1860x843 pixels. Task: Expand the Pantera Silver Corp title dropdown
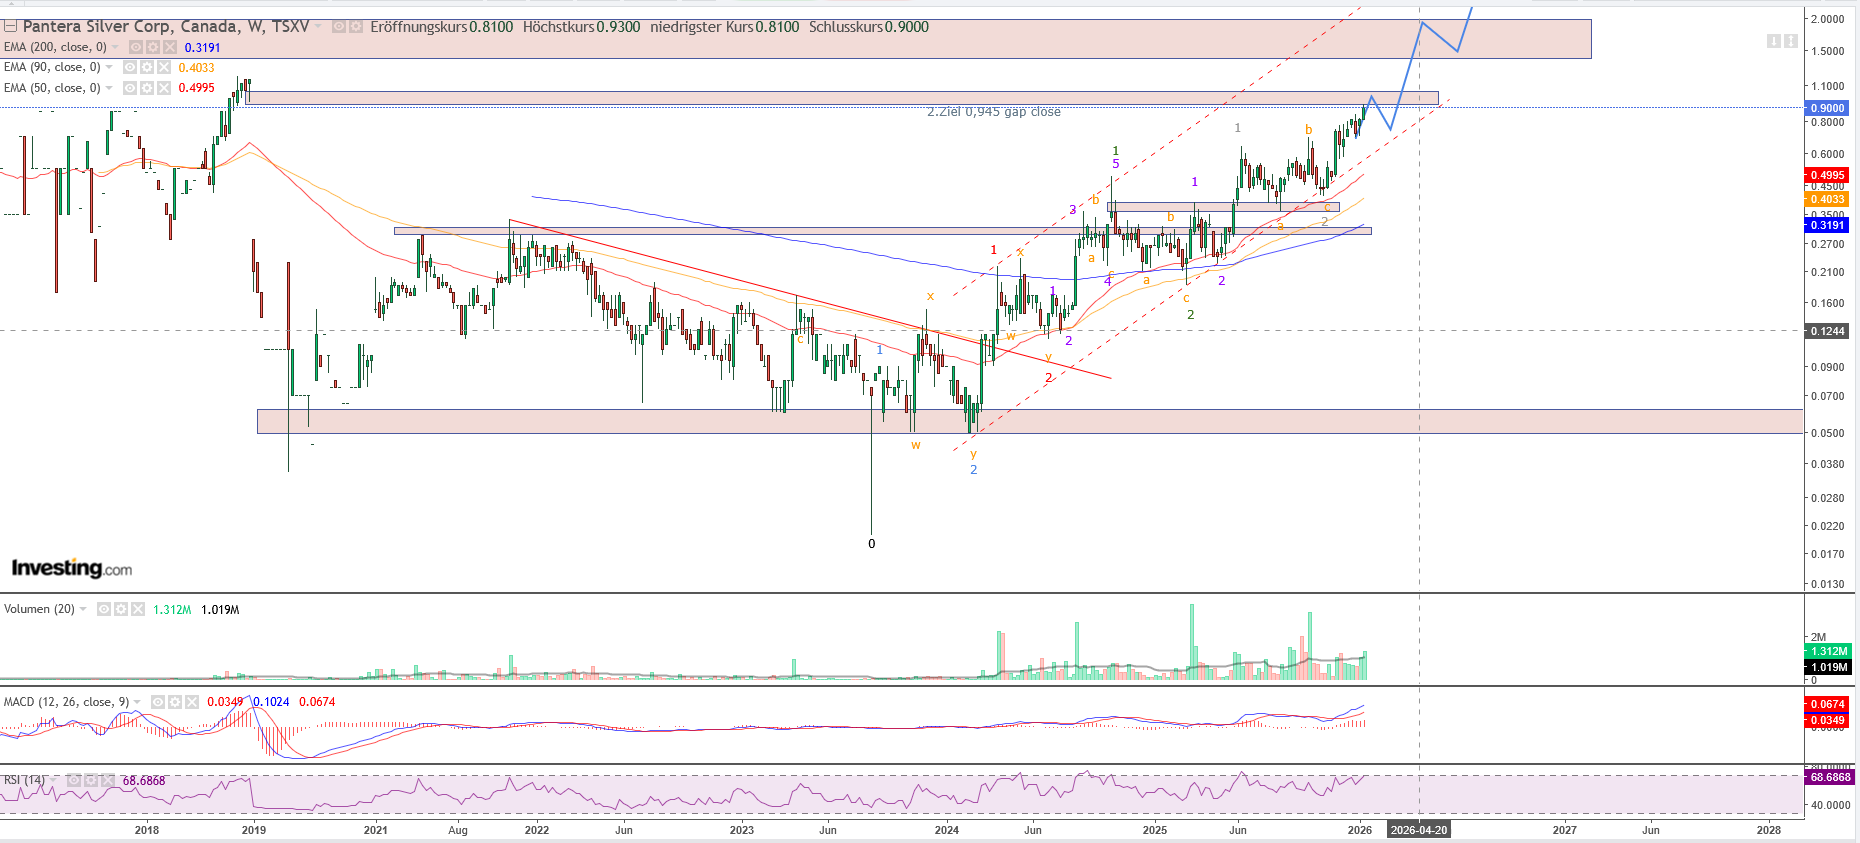click(319, 27)
